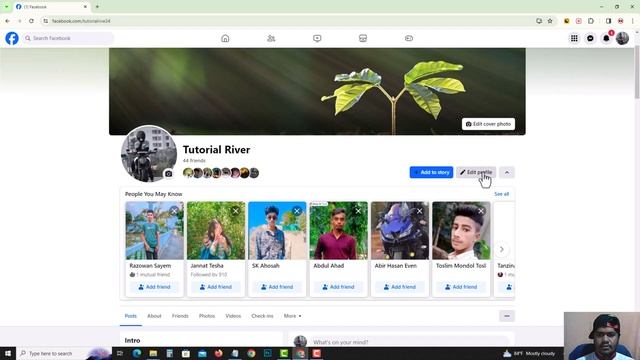640x360 pixels.
Task: Open the Tutorial River profile picture
Action: [149, 153]
